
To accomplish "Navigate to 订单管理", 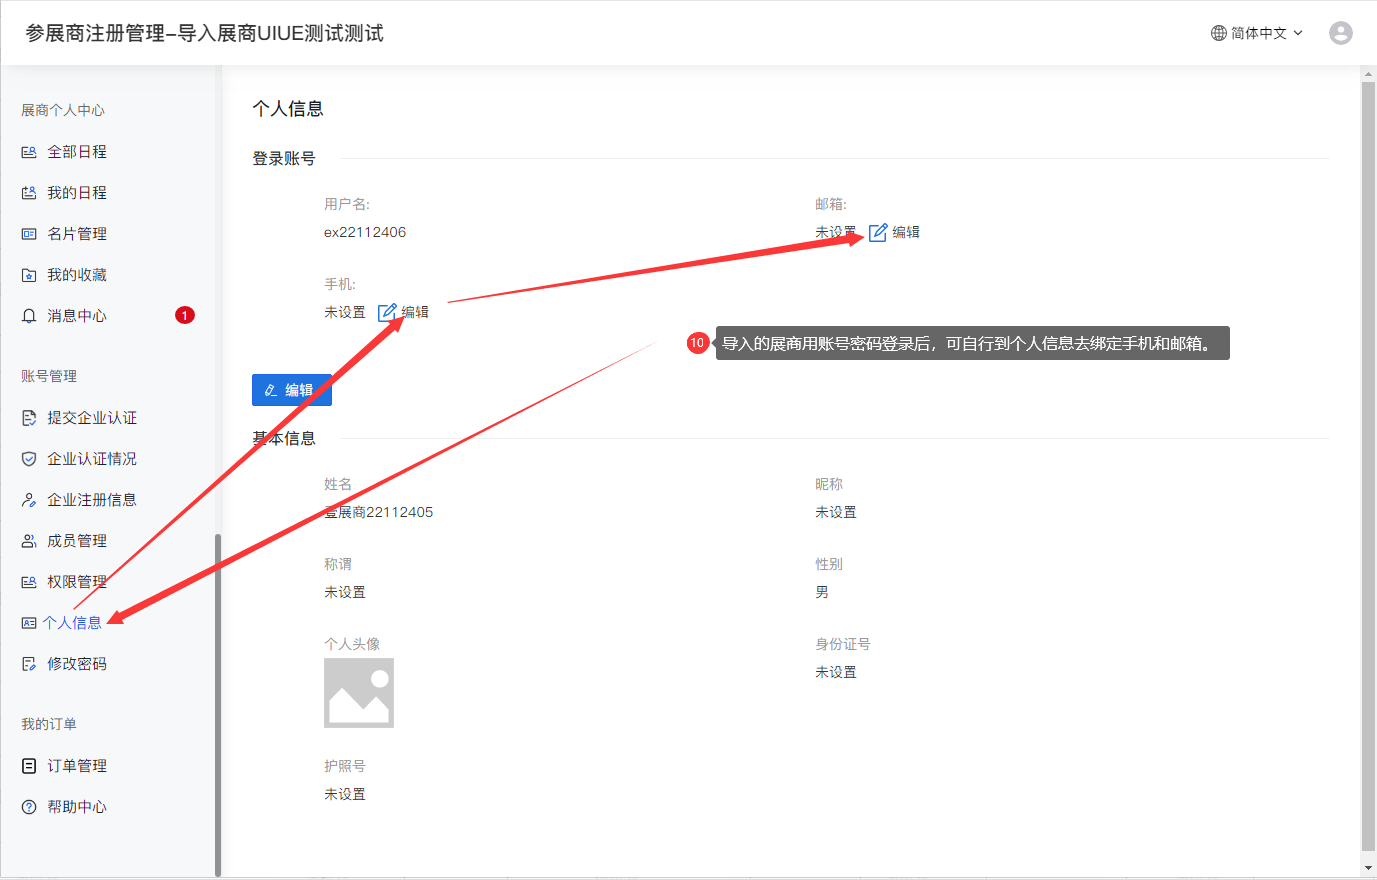I will 76,766.
